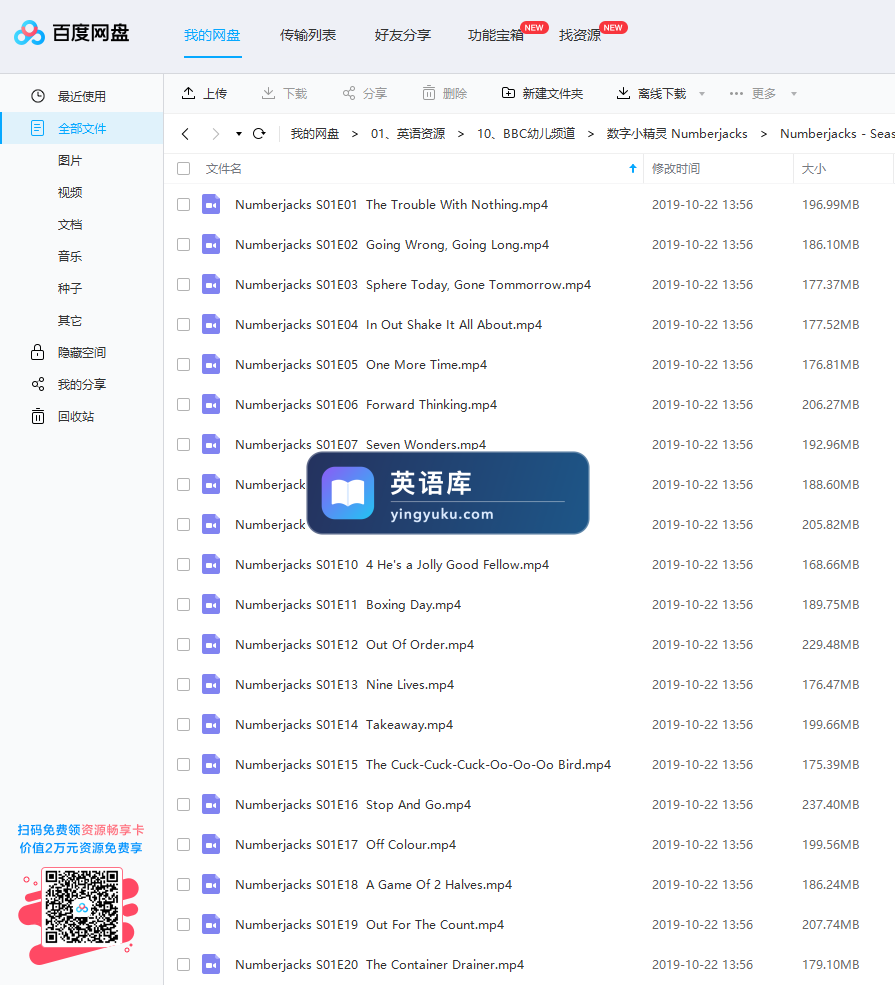Screen dimensions: 895x985
Task: Check the box for S01E15 Cuck-Cuck-Cuck Bird
Action: pyautogui.click(x=183, y=765)
